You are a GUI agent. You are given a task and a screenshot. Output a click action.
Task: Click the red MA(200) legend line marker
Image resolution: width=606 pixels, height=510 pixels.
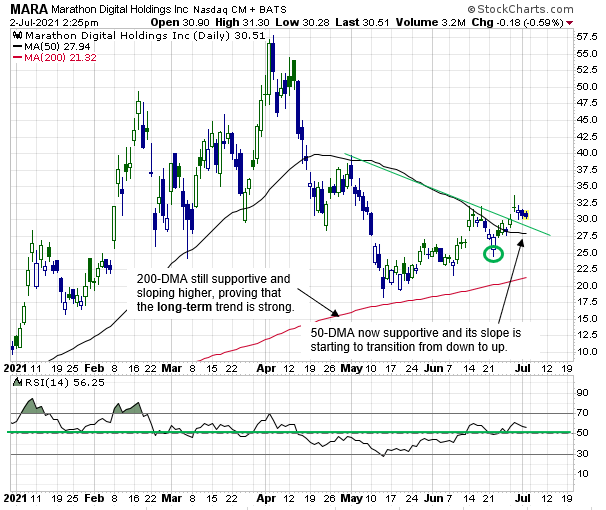[17, 58]
